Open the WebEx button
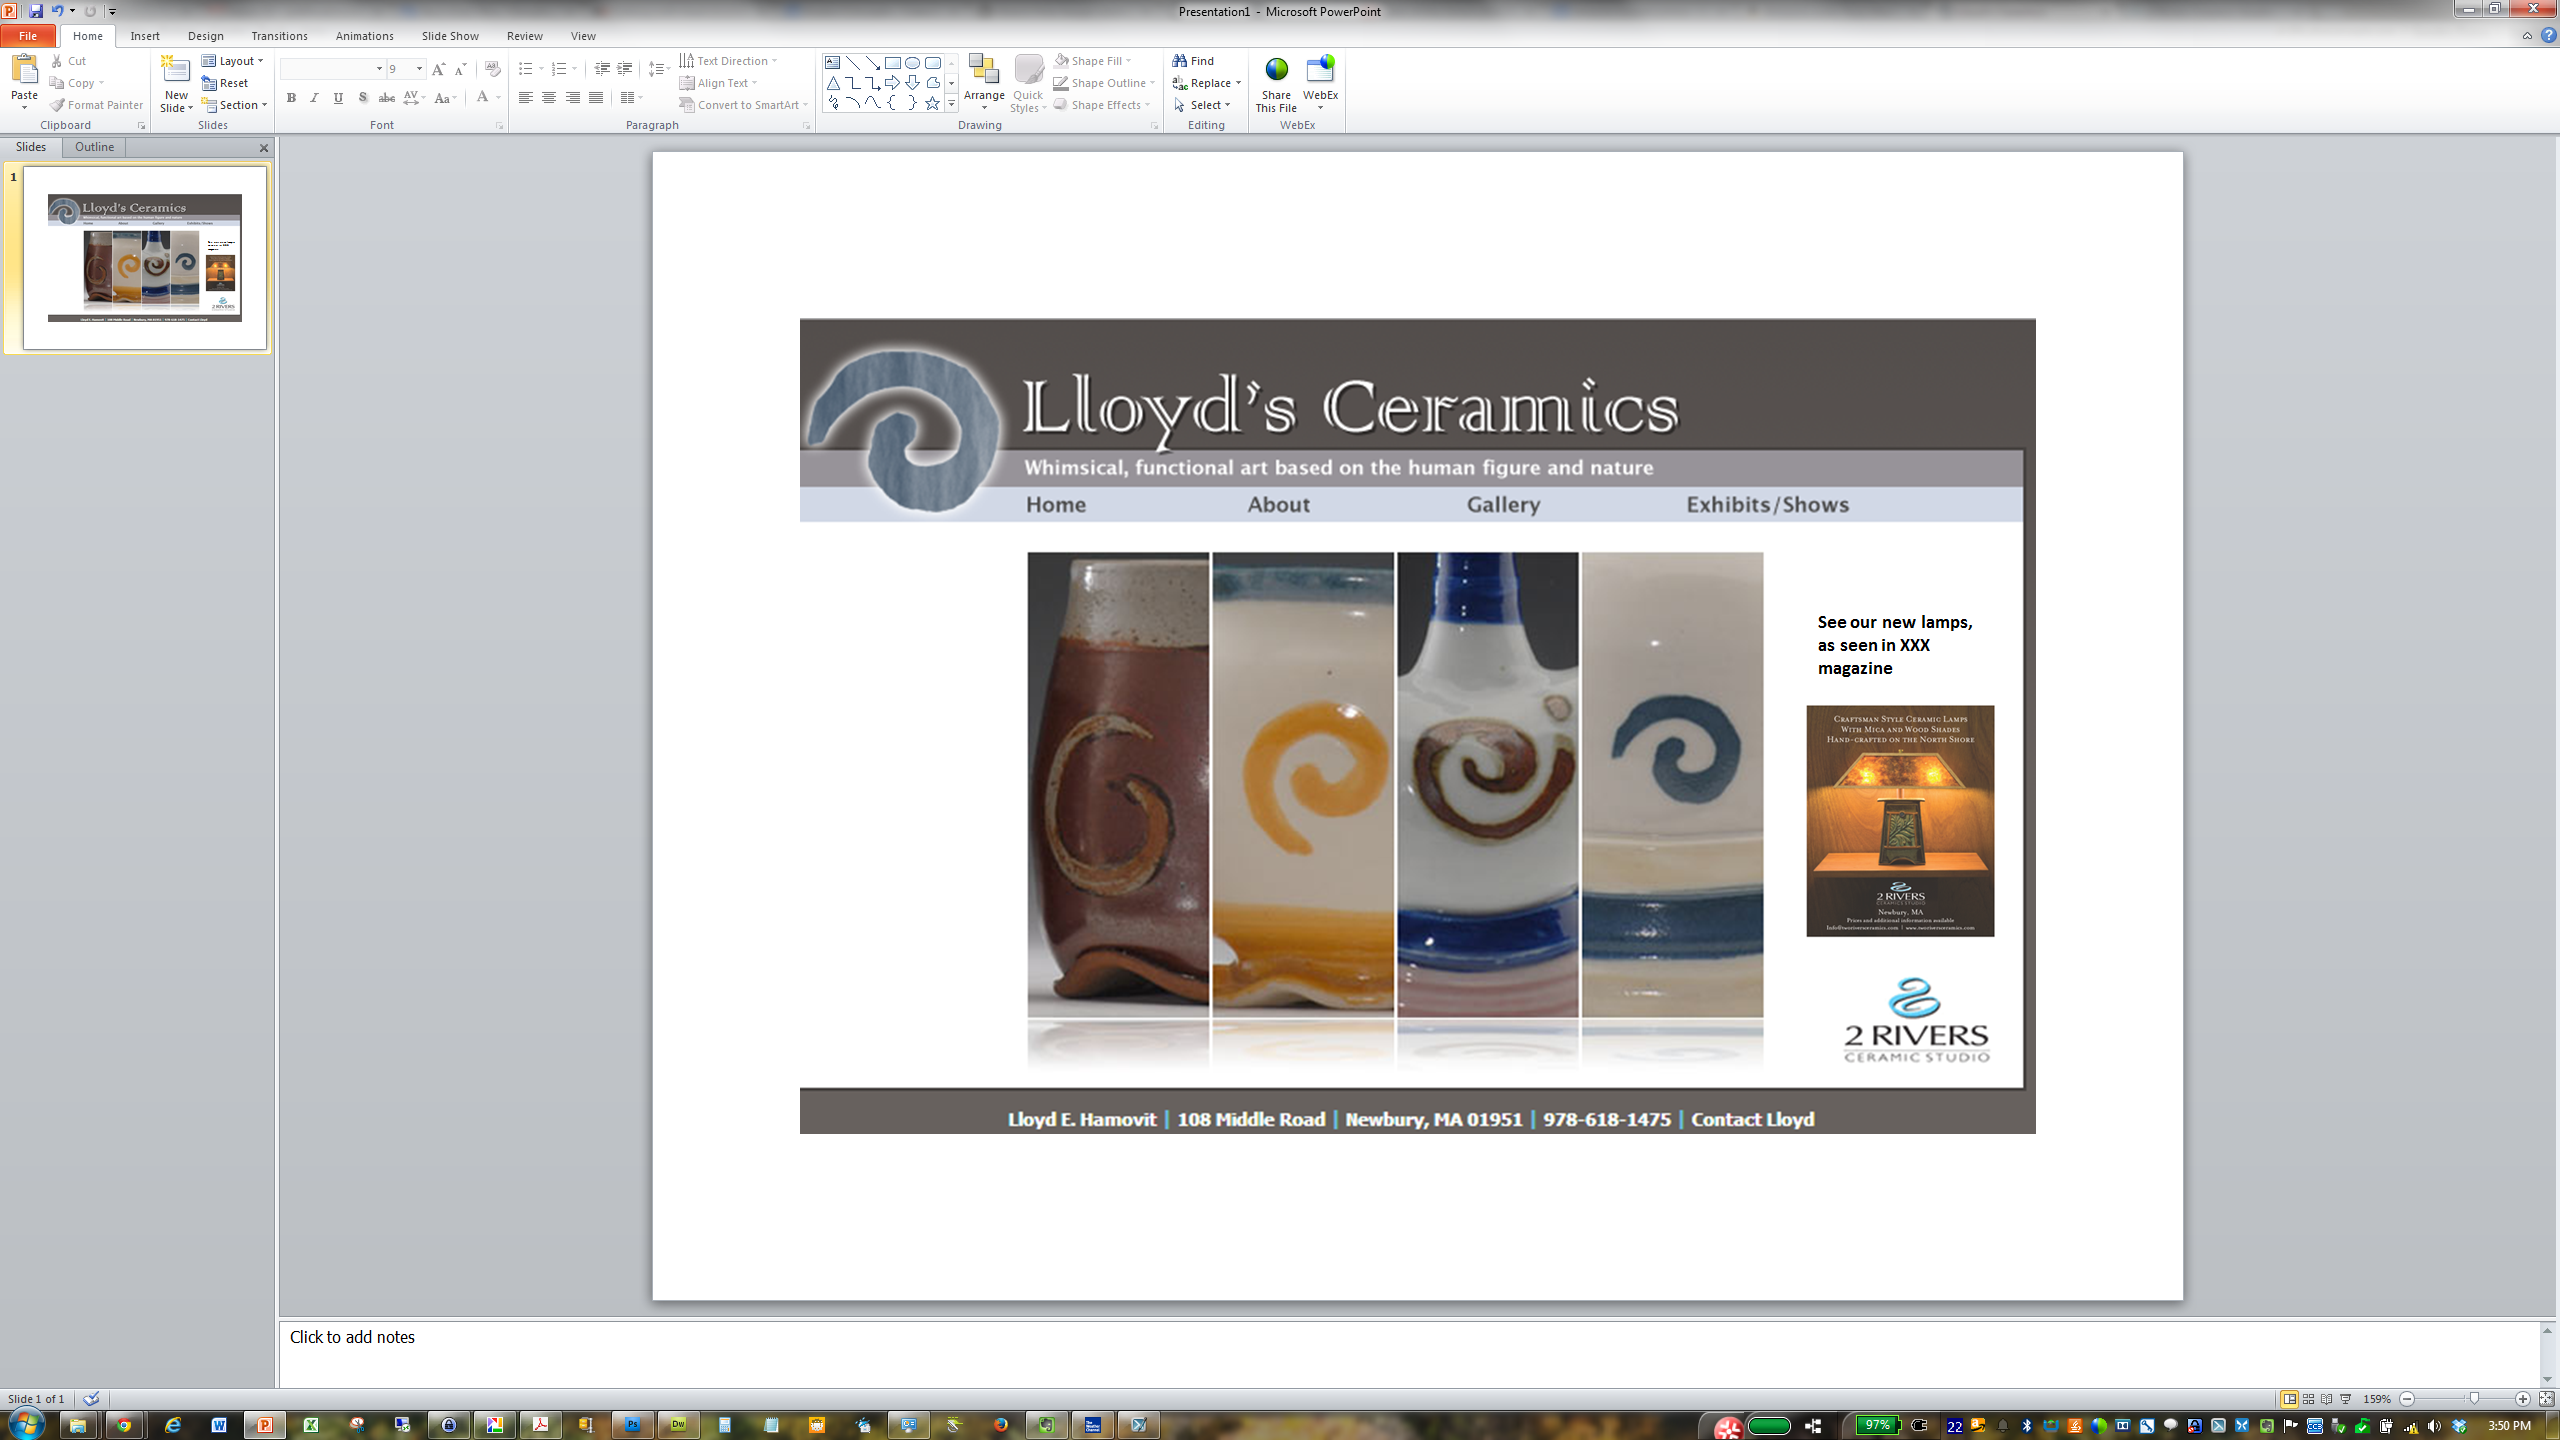The image size is (2560, 1440). (x=1320, y=83)
